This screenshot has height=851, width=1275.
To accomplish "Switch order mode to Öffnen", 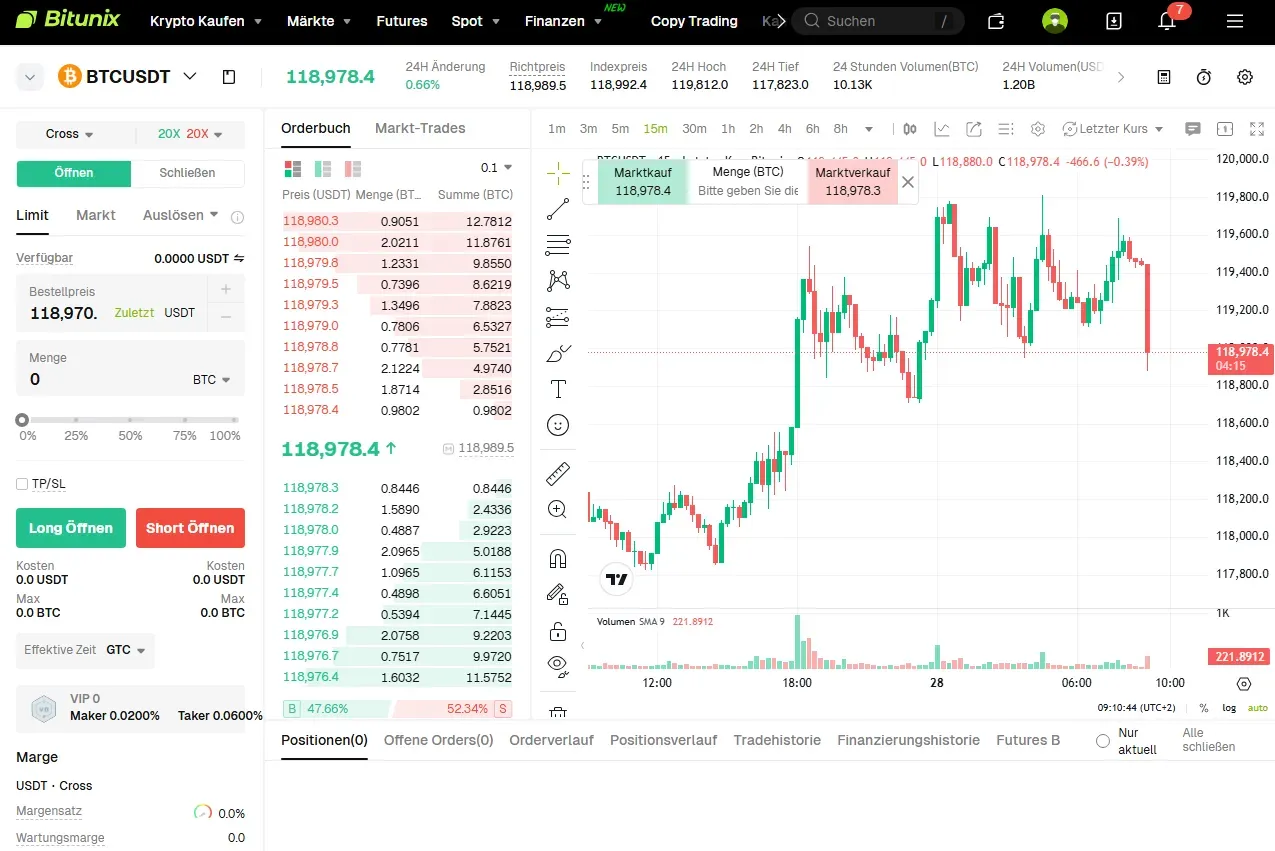I will click(x=74, y=173).
